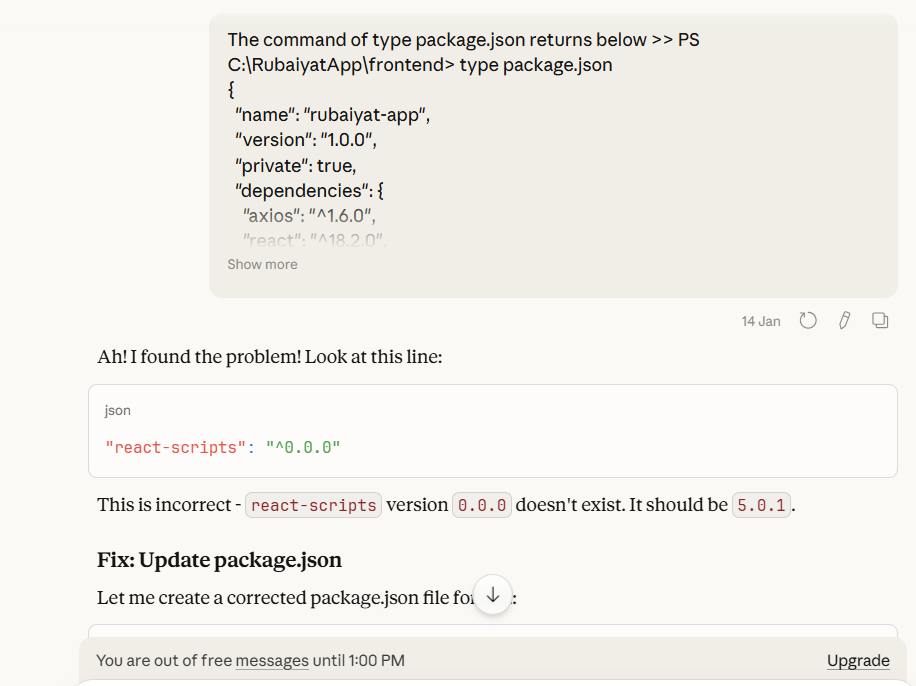Click the retry message icon

(808, 321)
